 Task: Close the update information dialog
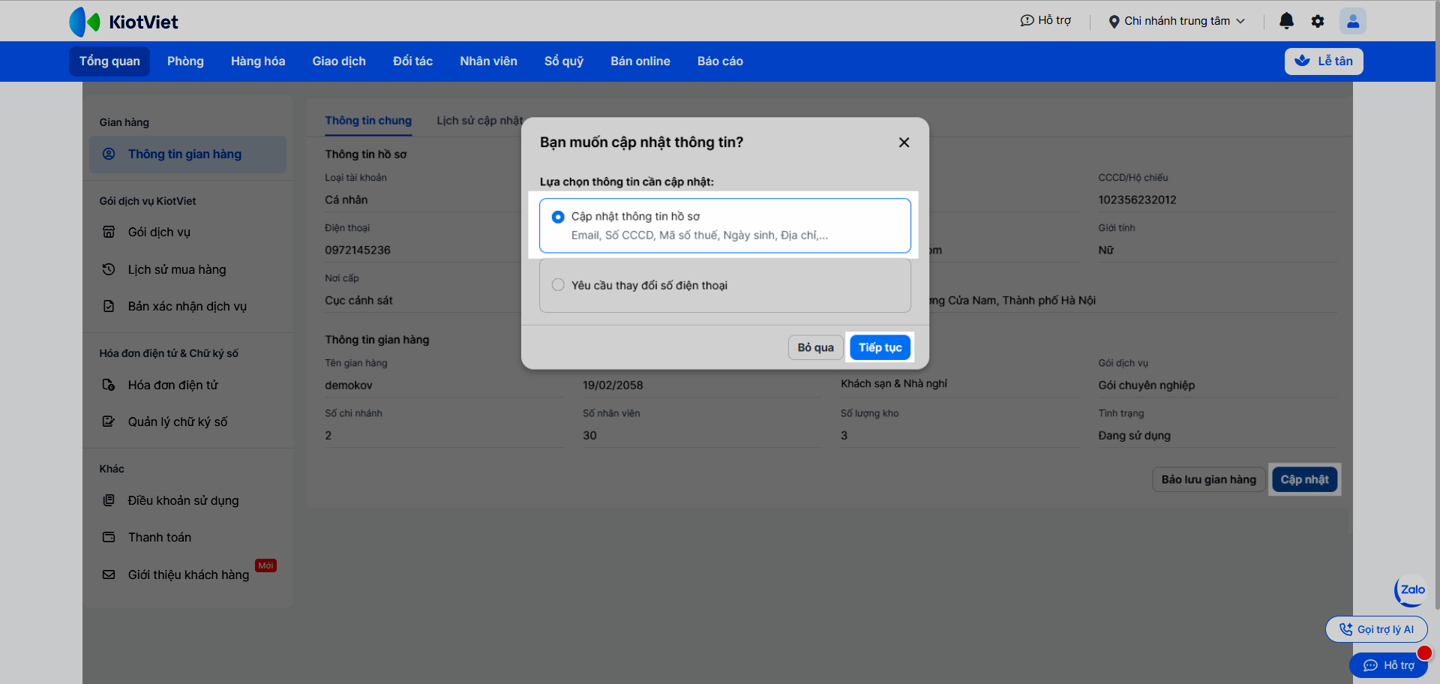tap(904, 142)
